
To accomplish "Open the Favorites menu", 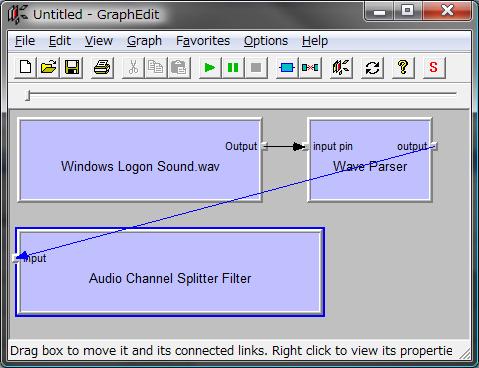I will [203, 41].
